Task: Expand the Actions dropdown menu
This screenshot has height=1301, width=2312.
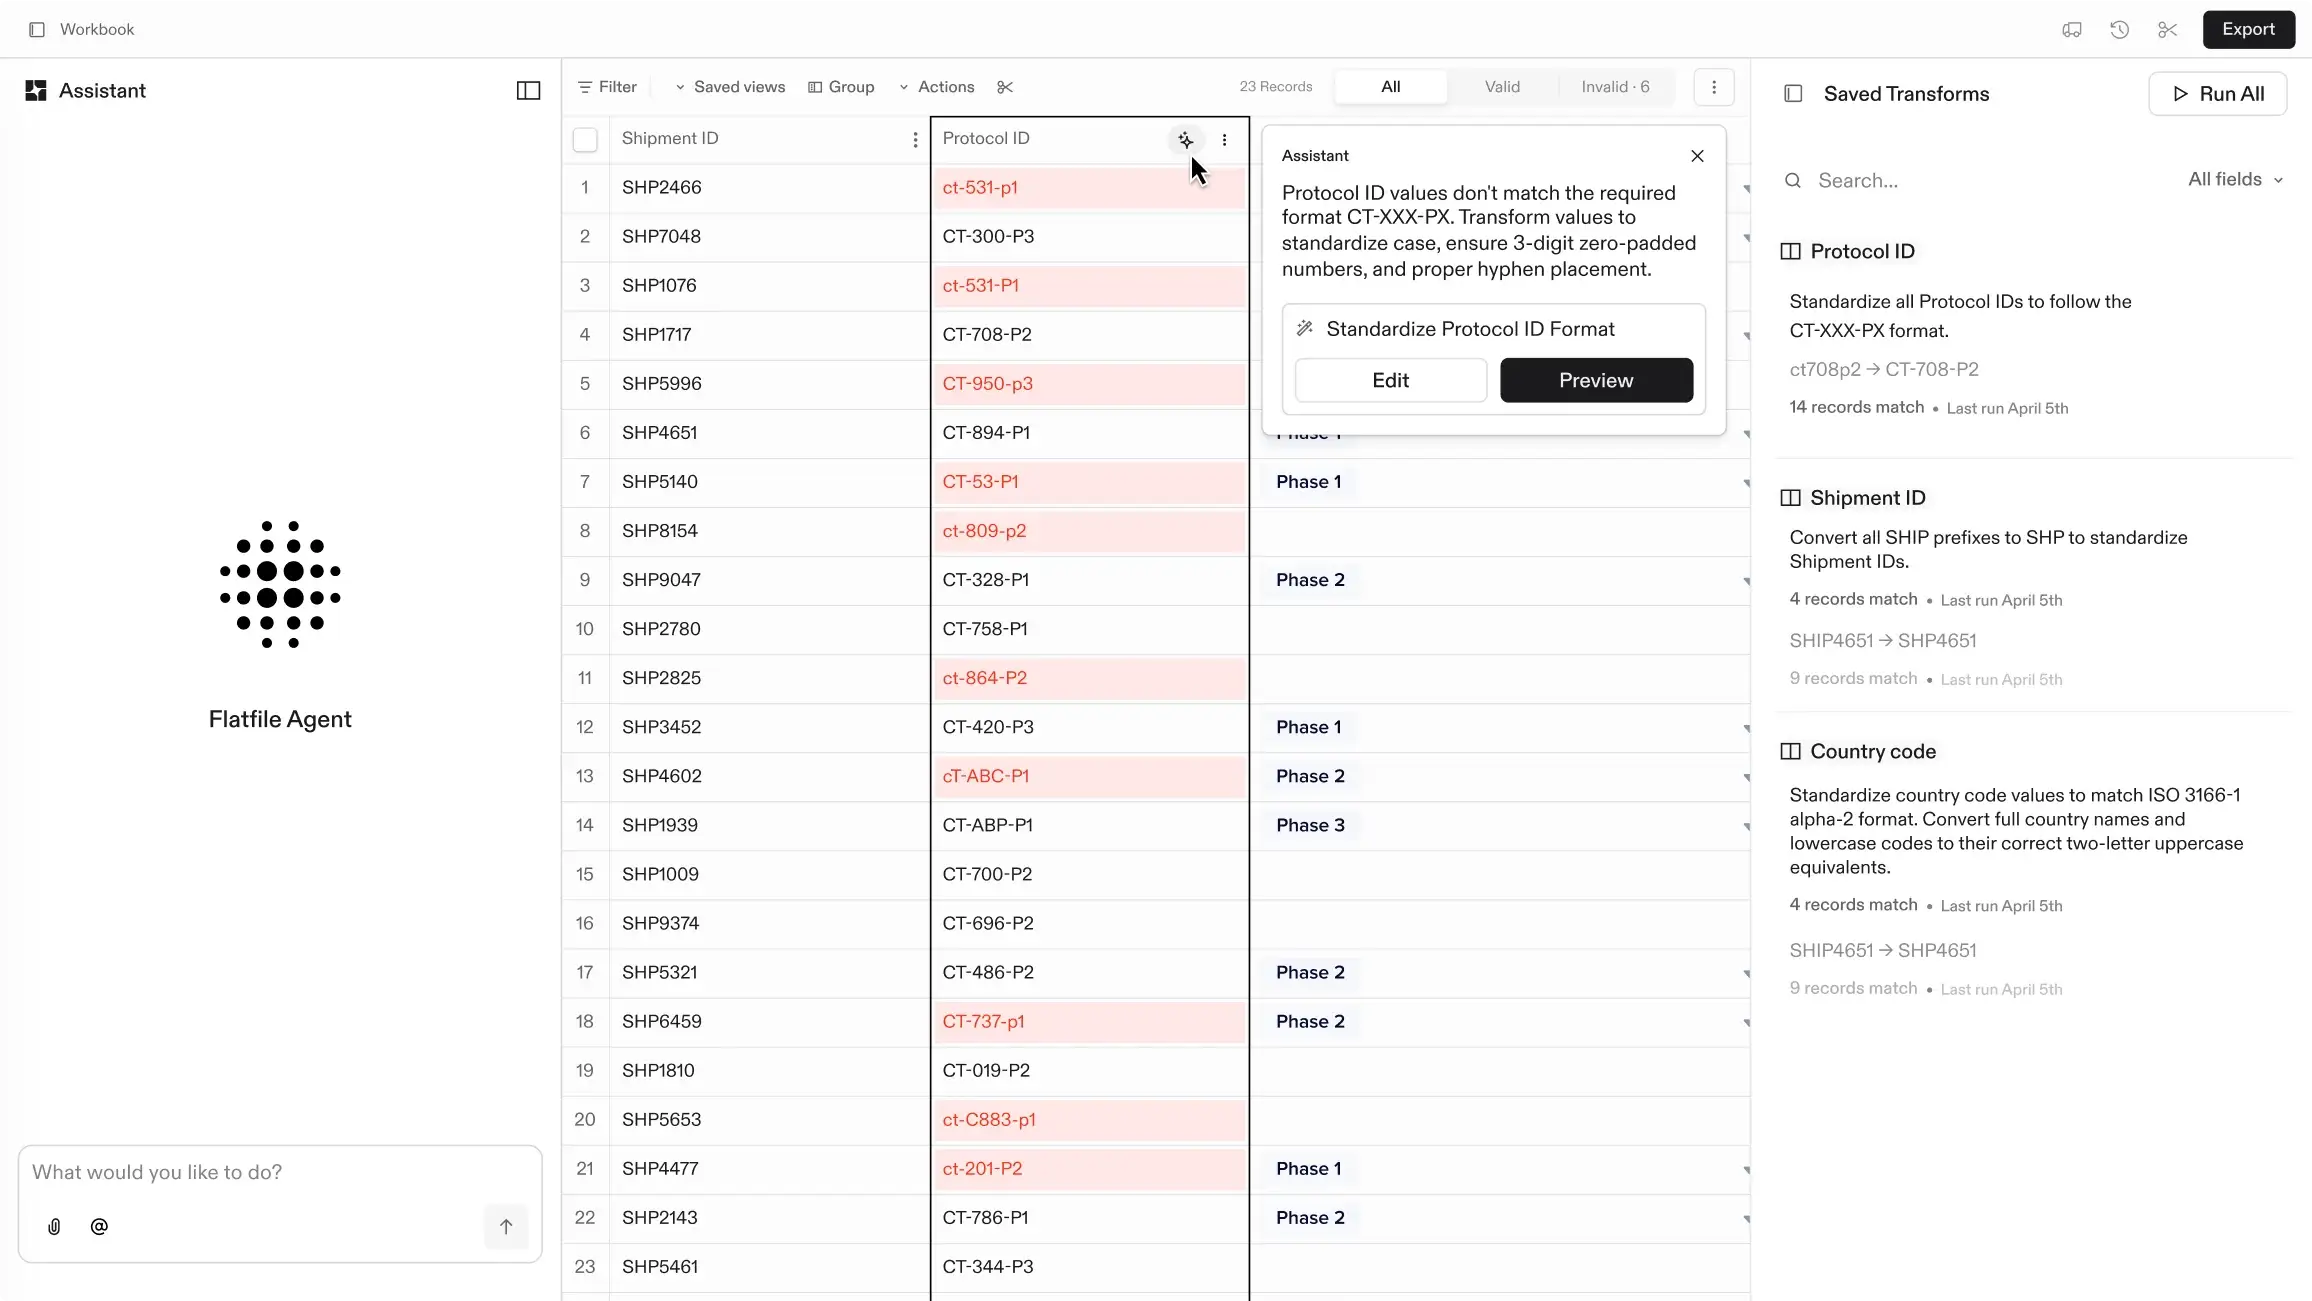Action: click(936, 87)
